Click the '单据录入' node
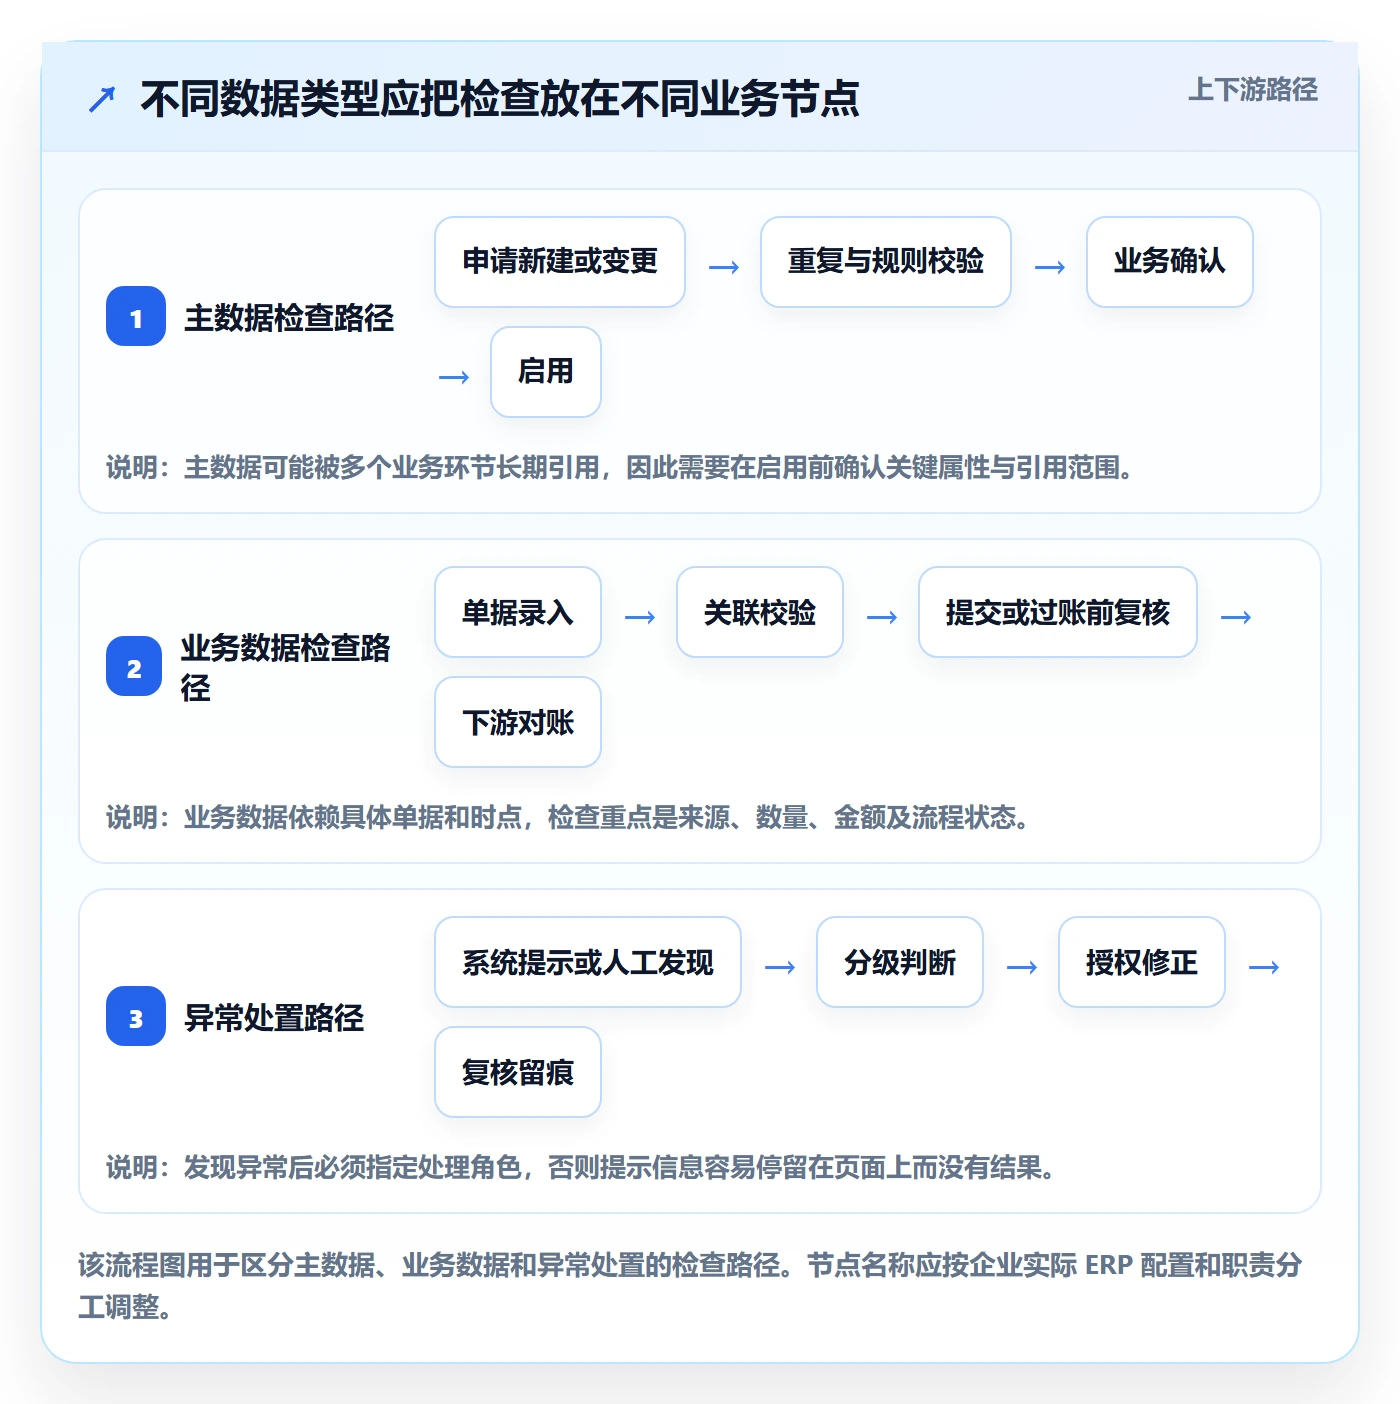Image resolution: width=1400 pixels, height=1404 pixels. click(518, 612)
